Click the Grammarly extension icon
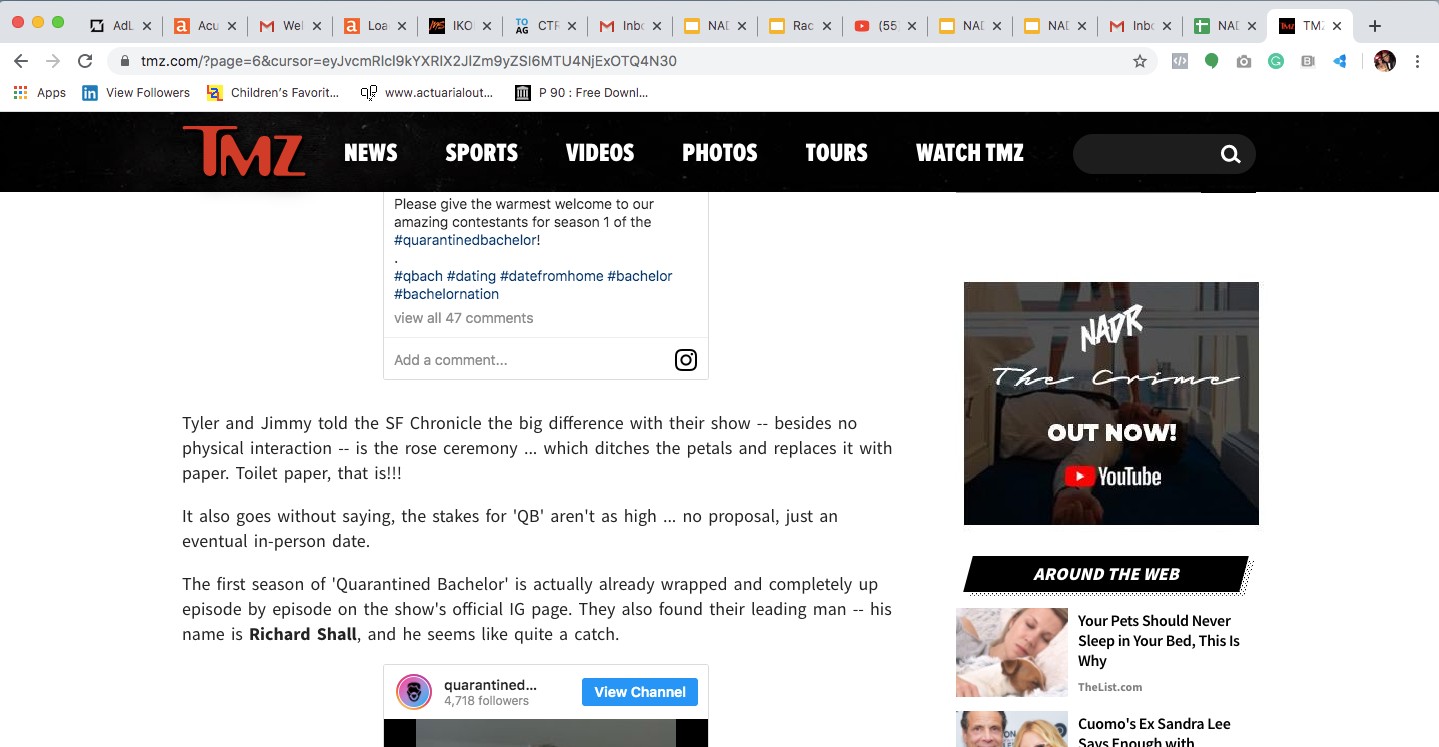This screenshot has height=747, width=1439. click(x=1276, y=61)
